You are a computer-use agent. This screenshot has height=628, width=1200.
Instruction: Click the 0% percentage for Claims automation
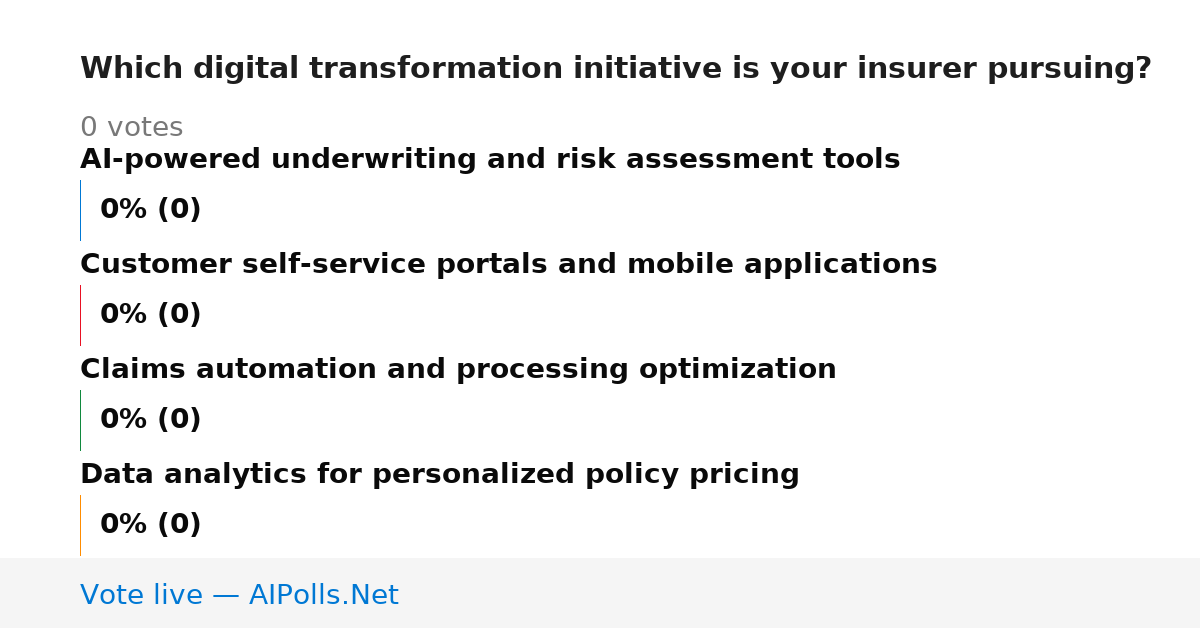tap(124, 420)
